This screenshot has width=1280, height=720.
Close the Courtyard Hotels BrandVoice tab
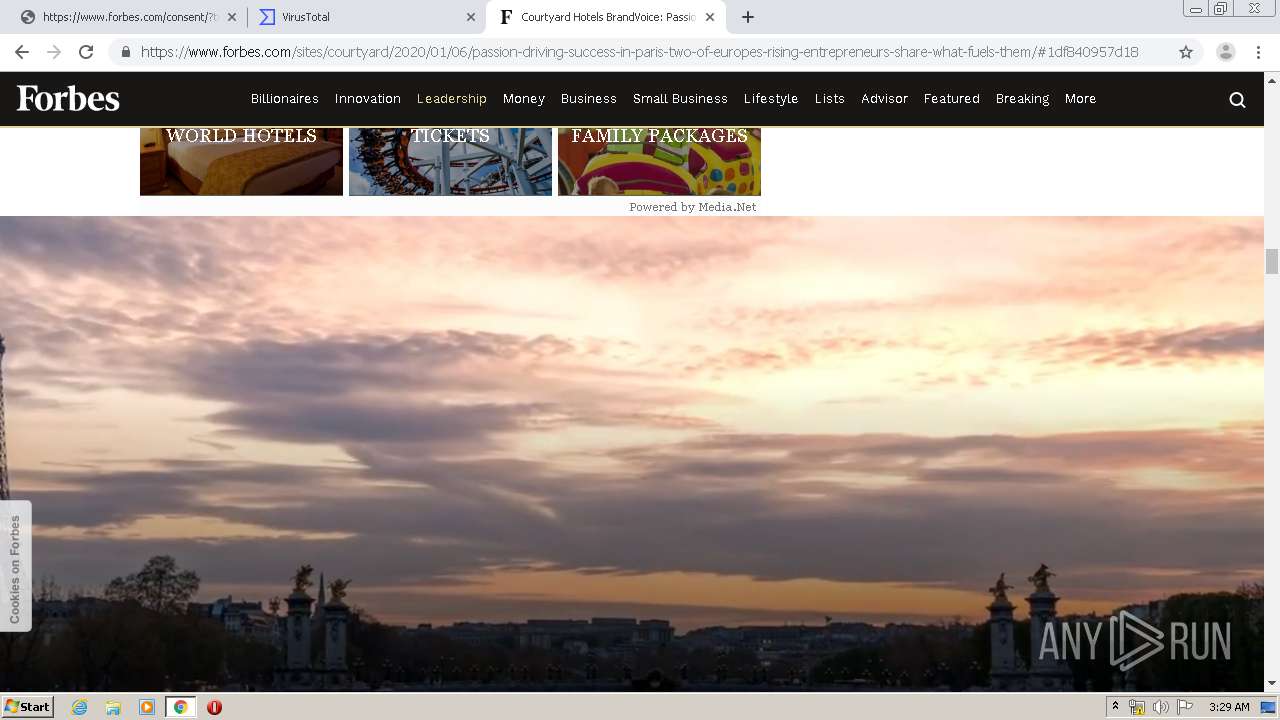click(710, 17)
